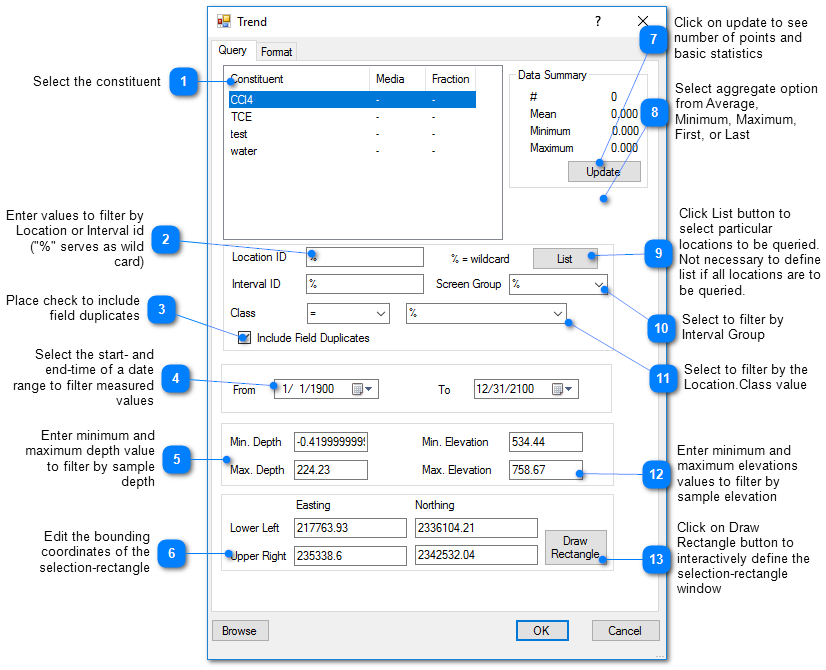Click the Lower Left Easting field
The height and width of the screenshot is (670, 826).
(x=350, y=527)
